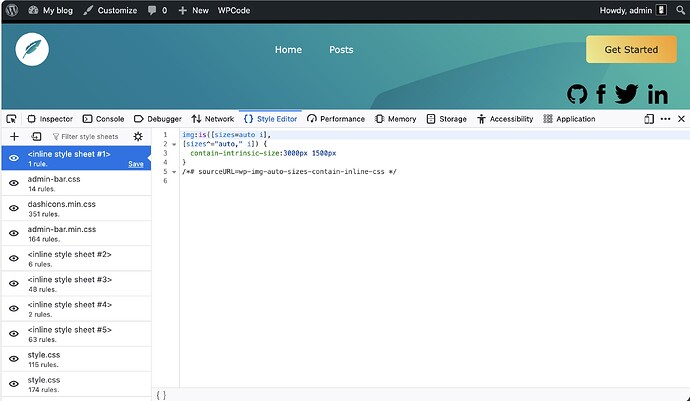Switch to the Application tab
The width and height of the screenshot is (690, 401).
click(569, 119)
